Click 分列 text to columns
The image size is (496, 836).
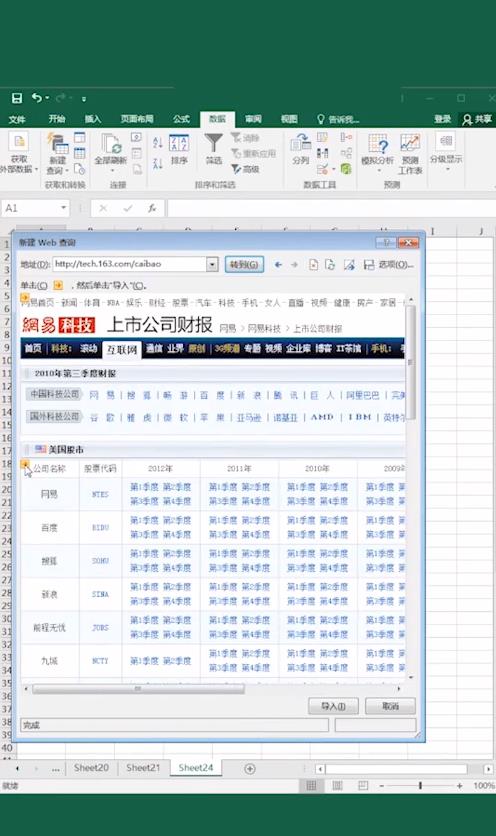coord(301,149)
